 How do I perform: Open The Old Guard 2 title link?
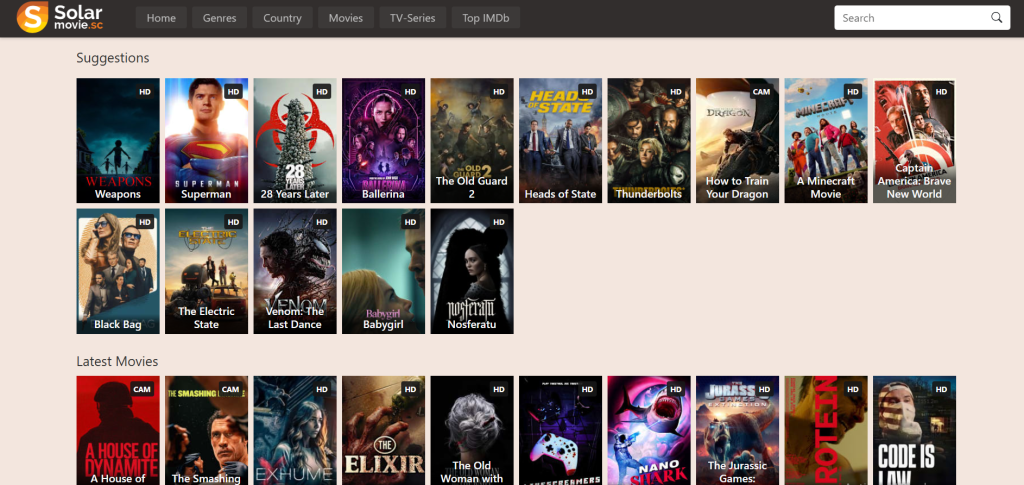(x=472, y=187)
